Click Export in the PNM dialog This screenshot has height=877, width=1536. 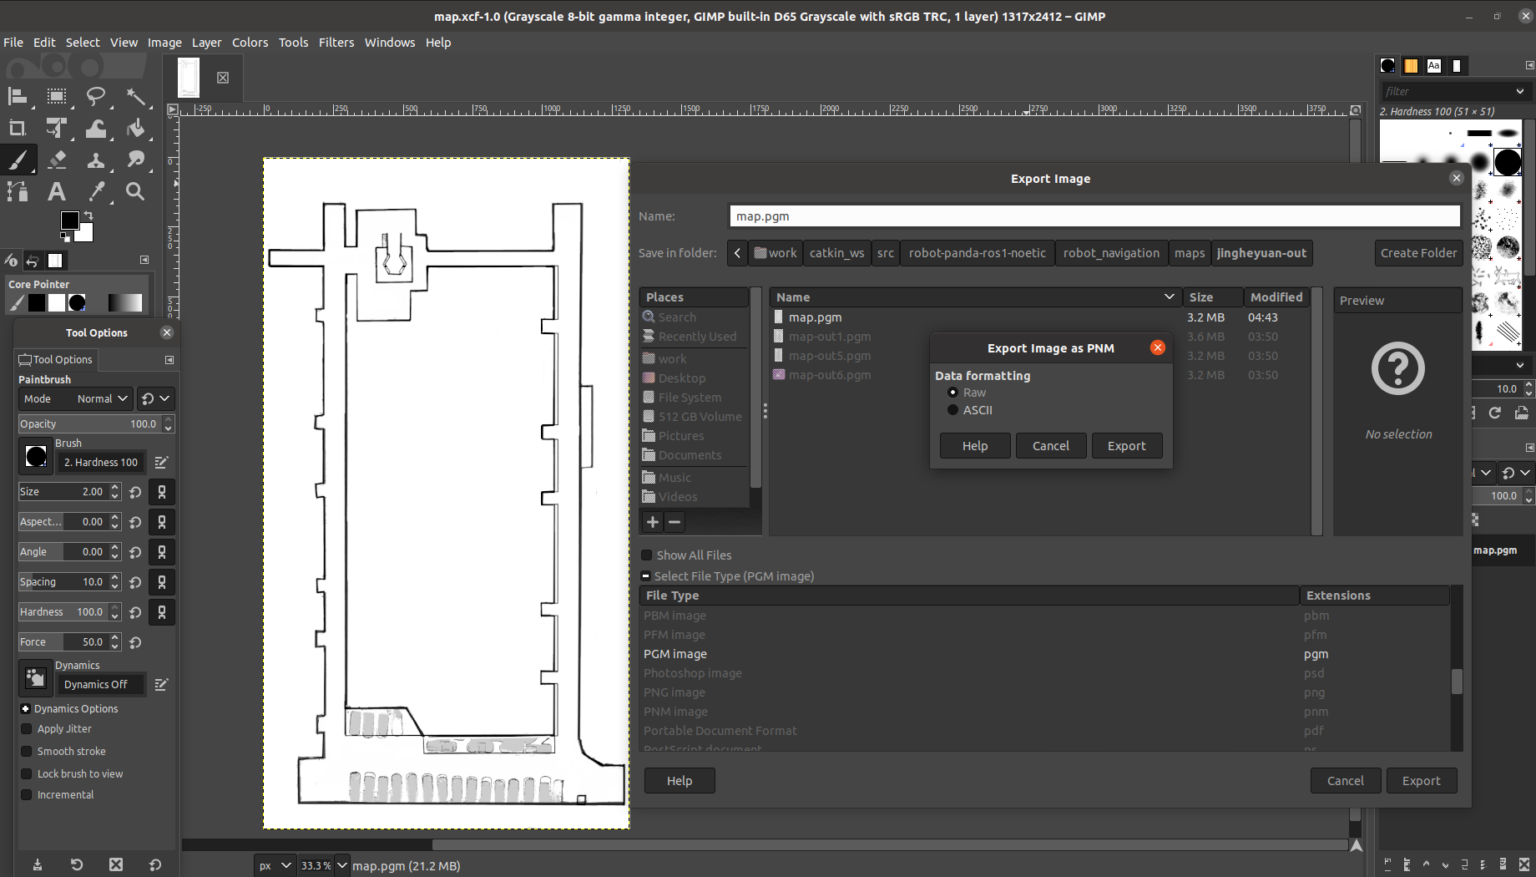click(x=1126, y=446)
